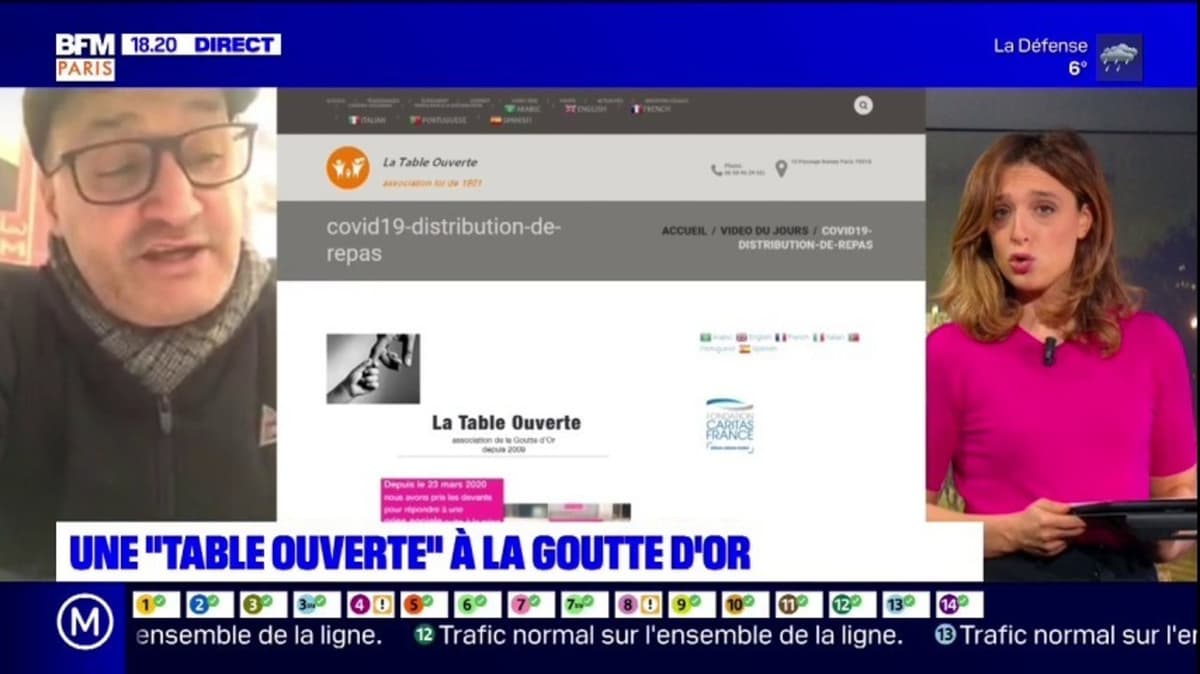Click the orange La Table Ouverte logo

coord(347,167)
